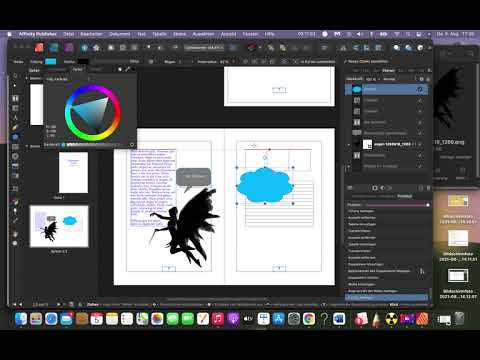Screen dimensions: 480x360
Task: Switch to the Protokoll tab
Action: (404, 196)
